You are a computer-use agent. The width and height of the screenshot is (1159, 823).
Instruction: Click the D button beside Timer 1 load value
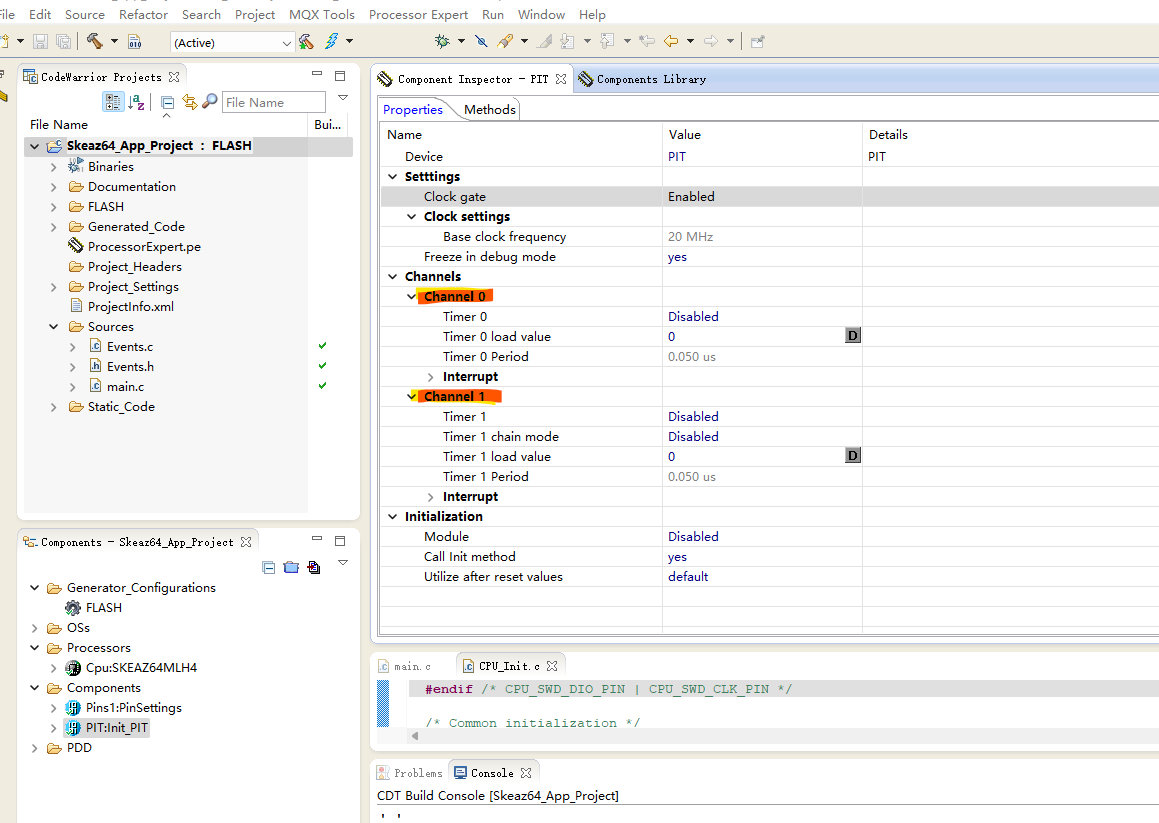852,455
